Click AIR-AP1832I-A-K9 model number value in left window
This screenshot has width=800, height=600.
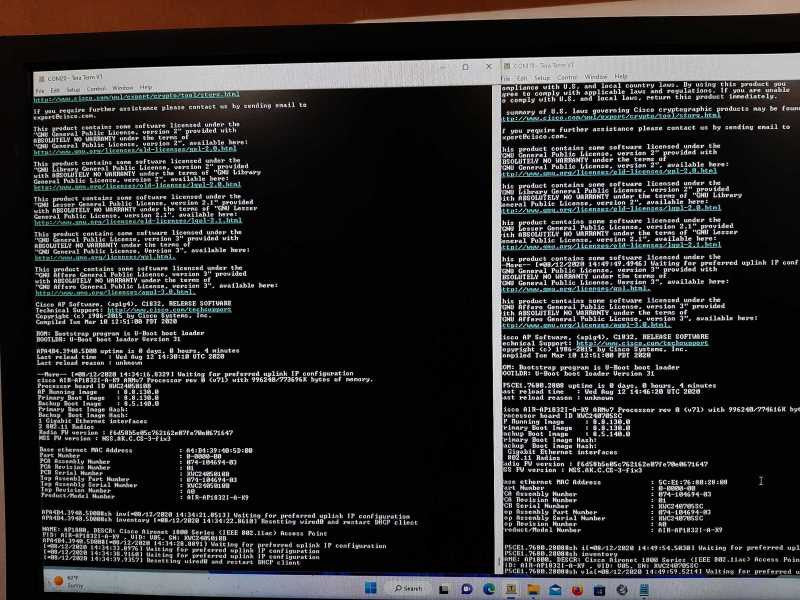tap(218, 497)
